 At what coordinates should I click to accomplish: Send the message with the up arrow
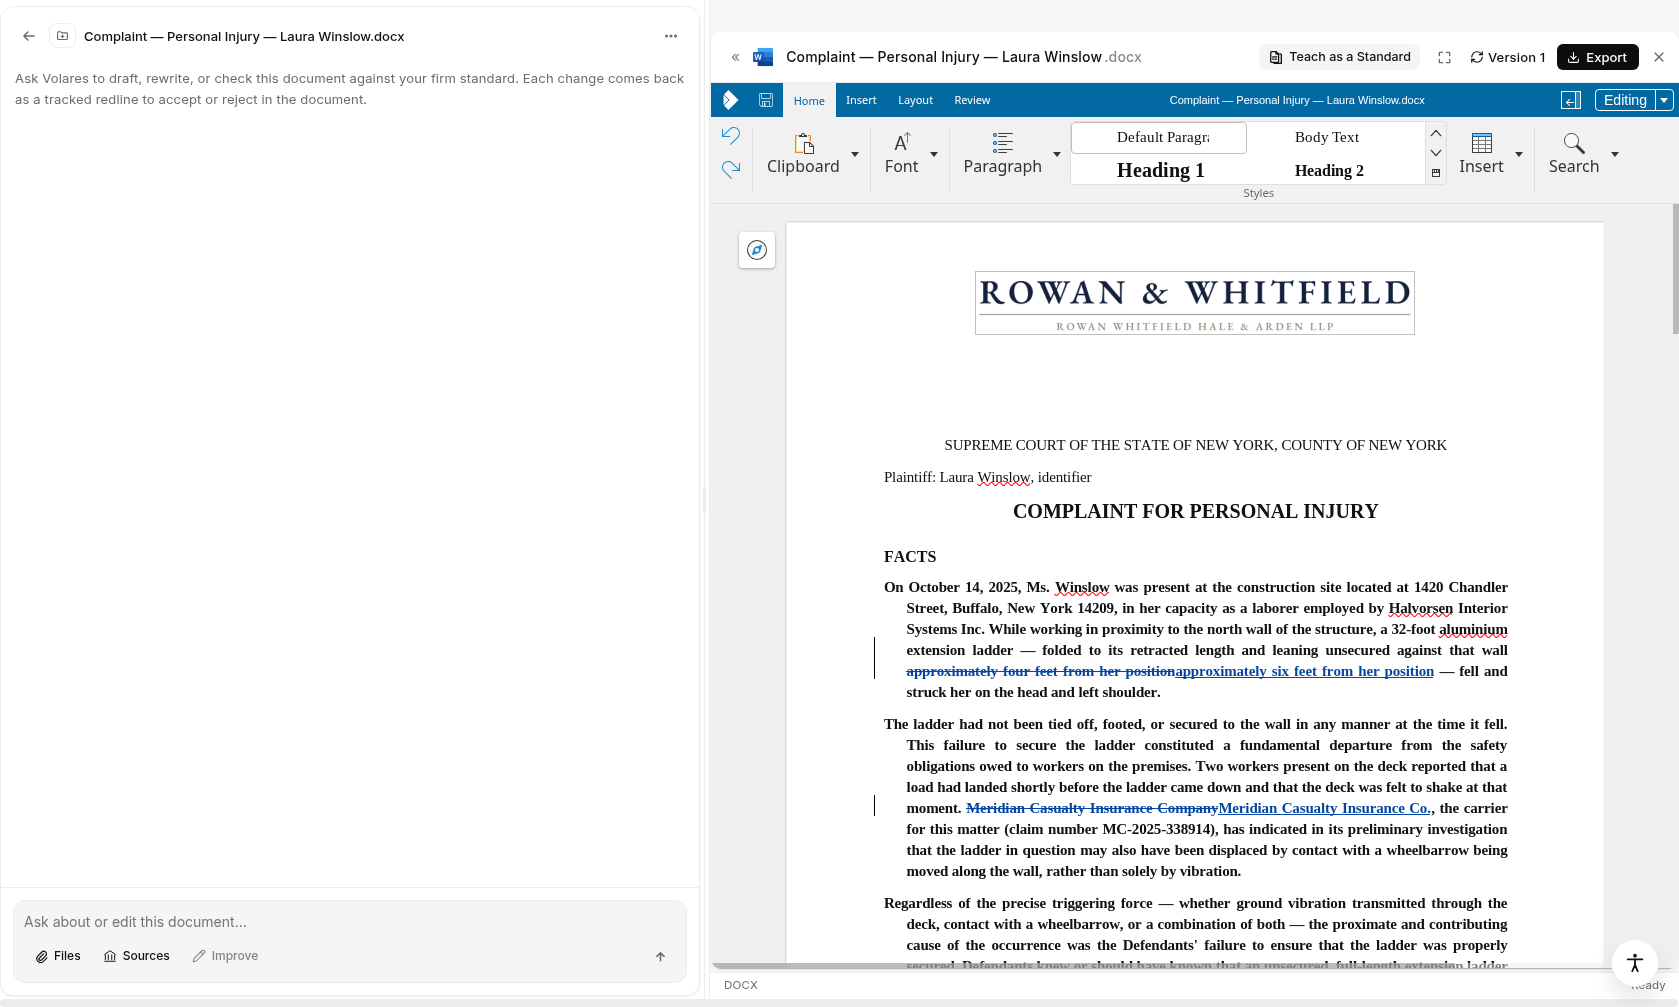(660, 956)
